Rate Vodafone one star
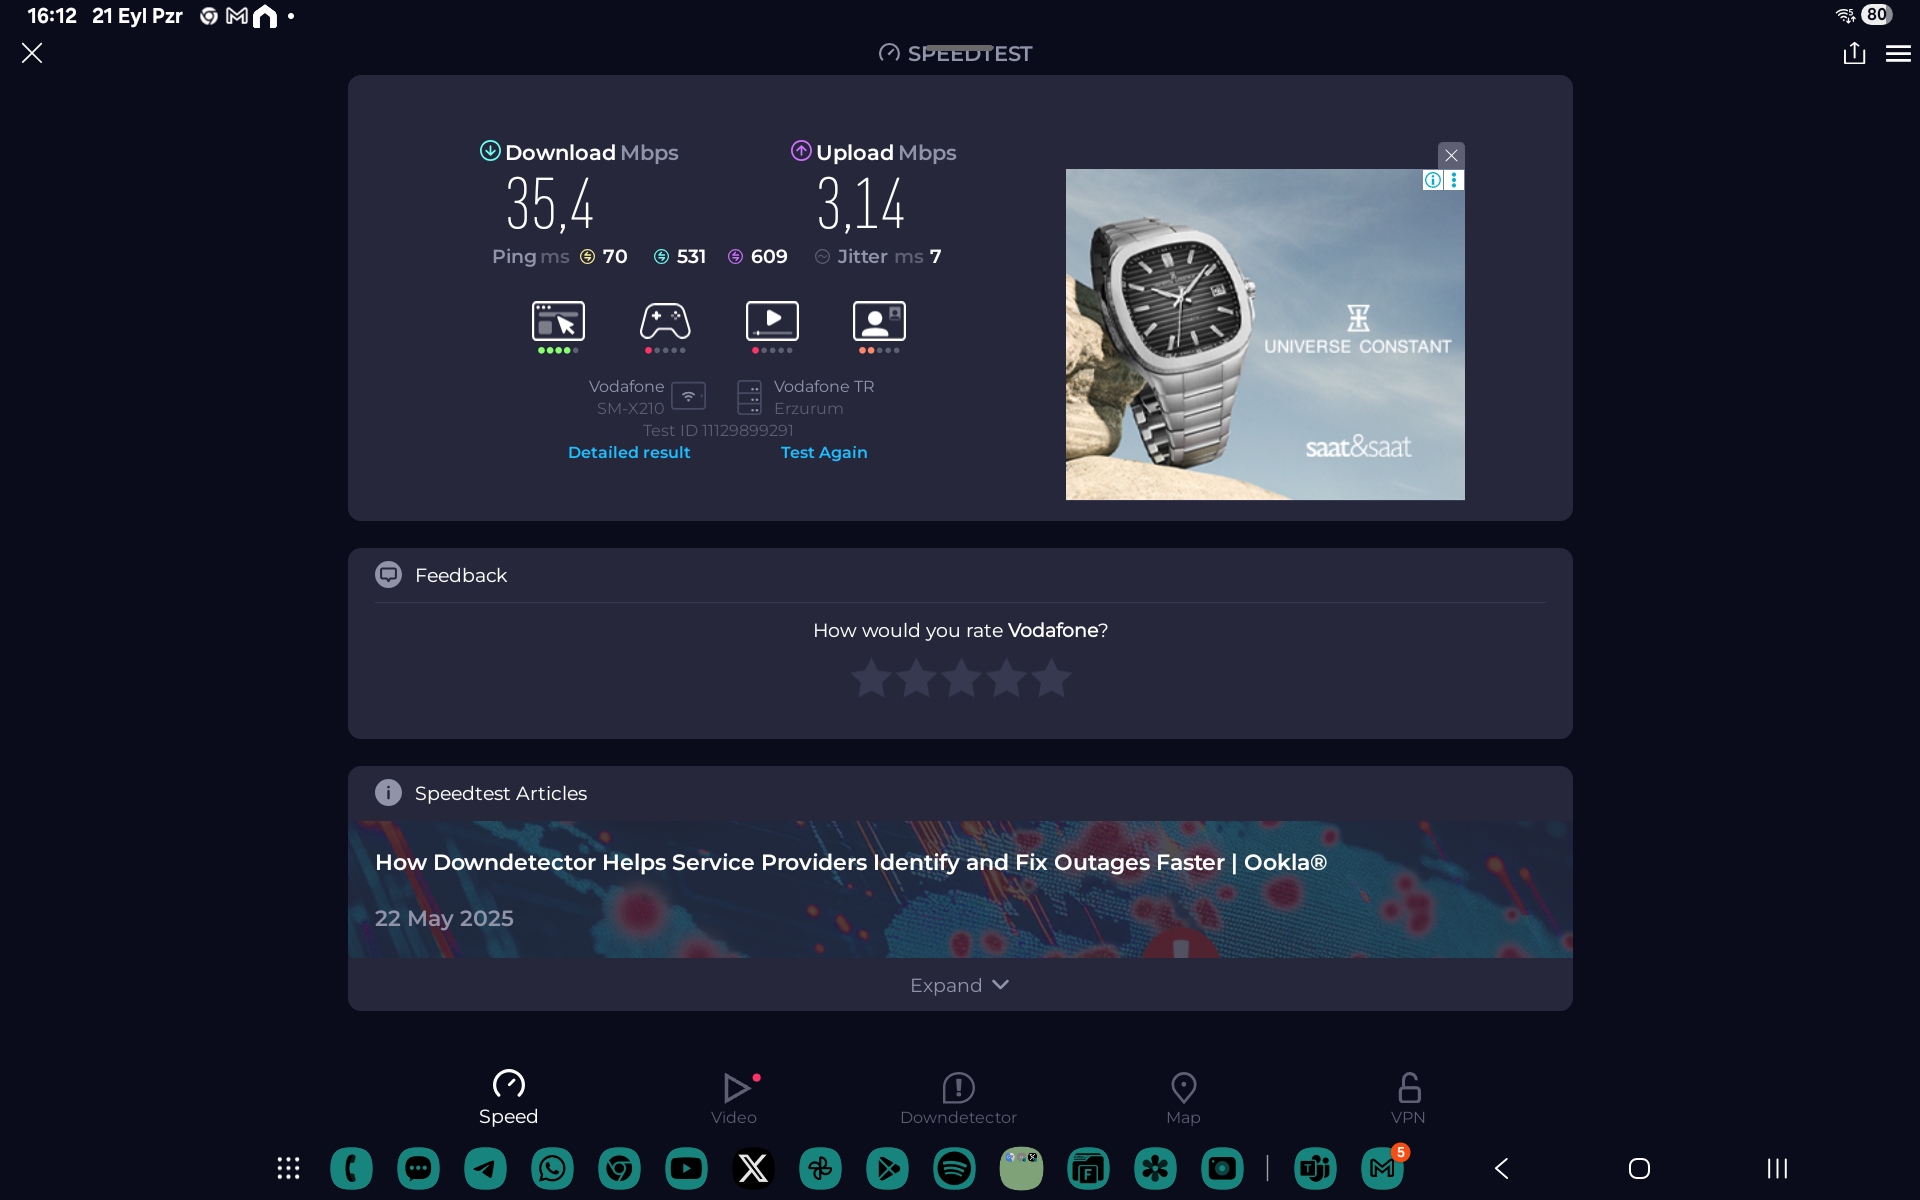 (x=871, y=678)
